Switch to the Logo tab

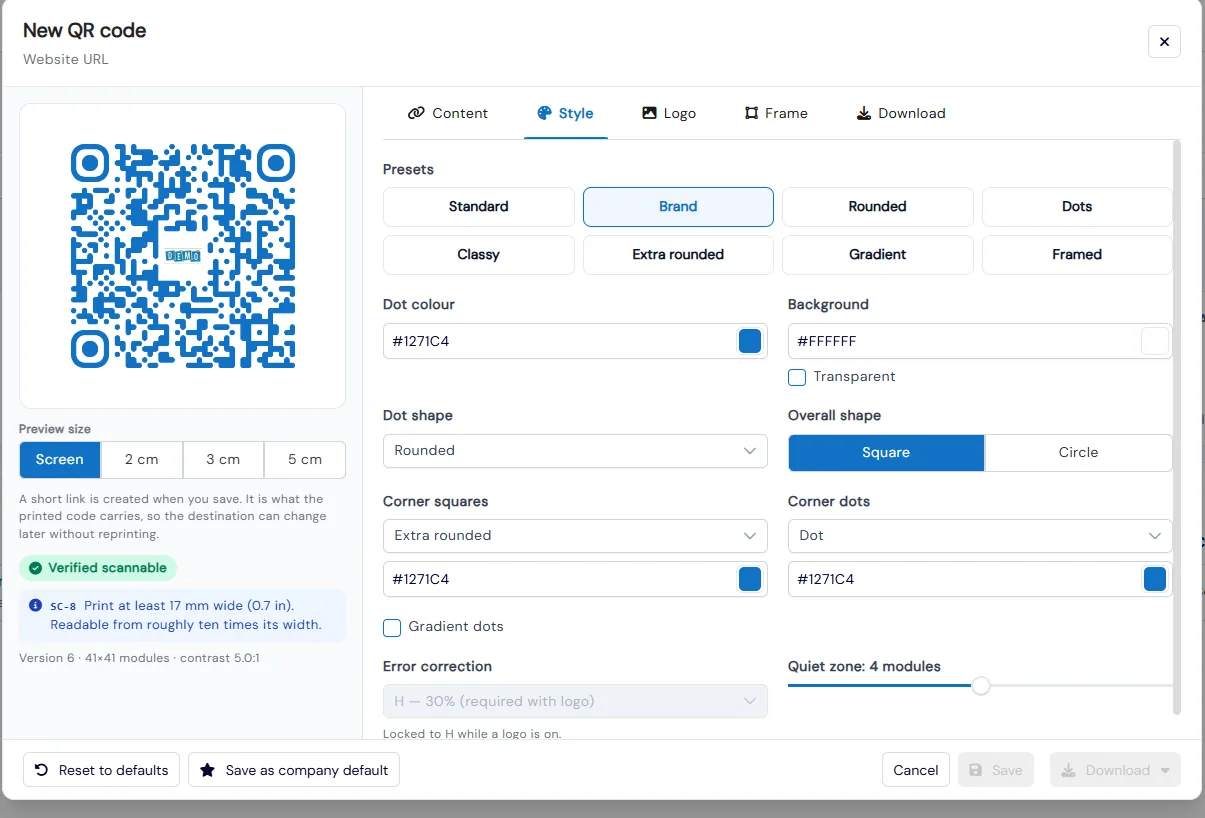(669, 113)
